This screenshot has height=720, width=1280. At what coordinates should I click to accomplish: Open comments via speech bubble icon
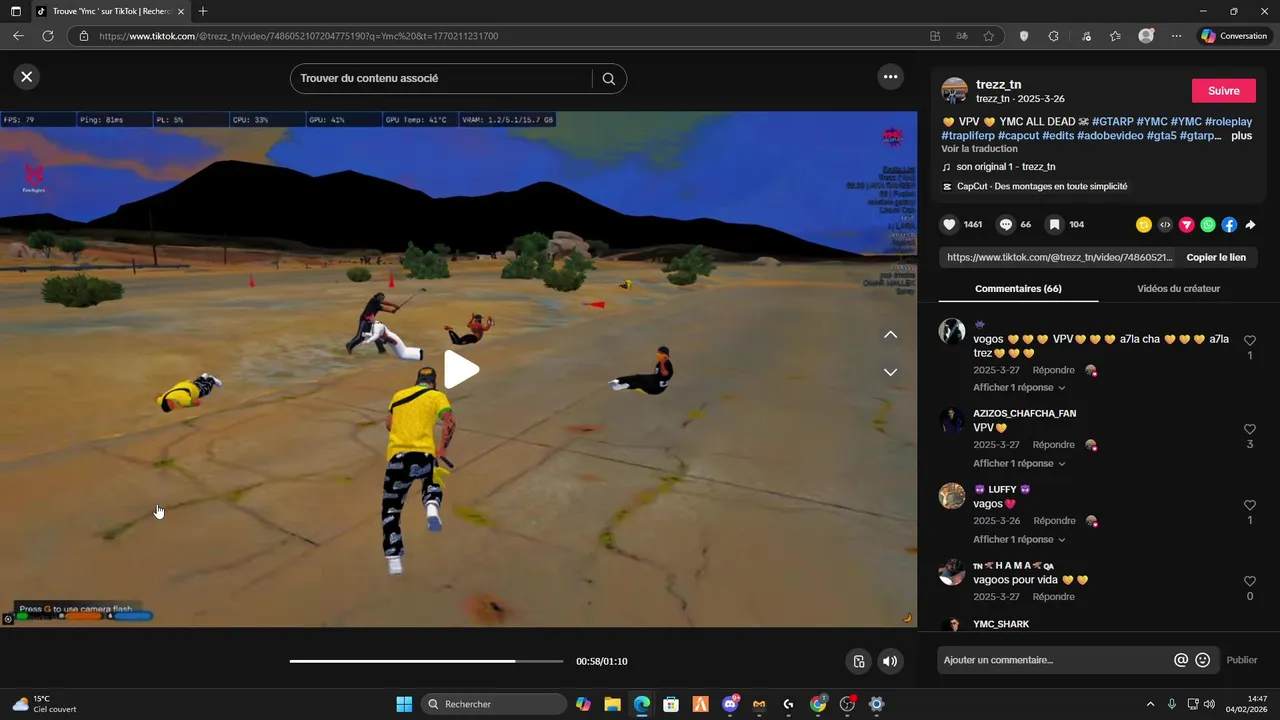pyautogui.click(x=1006, y=225)
